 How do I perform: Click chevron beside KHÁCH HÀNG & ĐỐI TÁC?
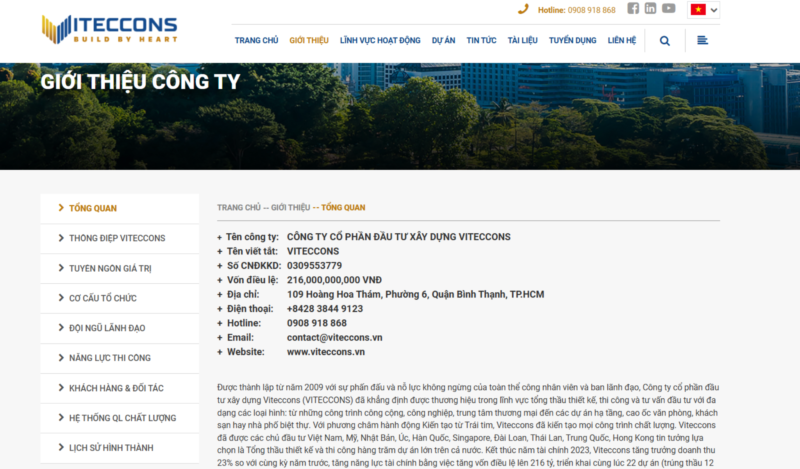point(61,387)
